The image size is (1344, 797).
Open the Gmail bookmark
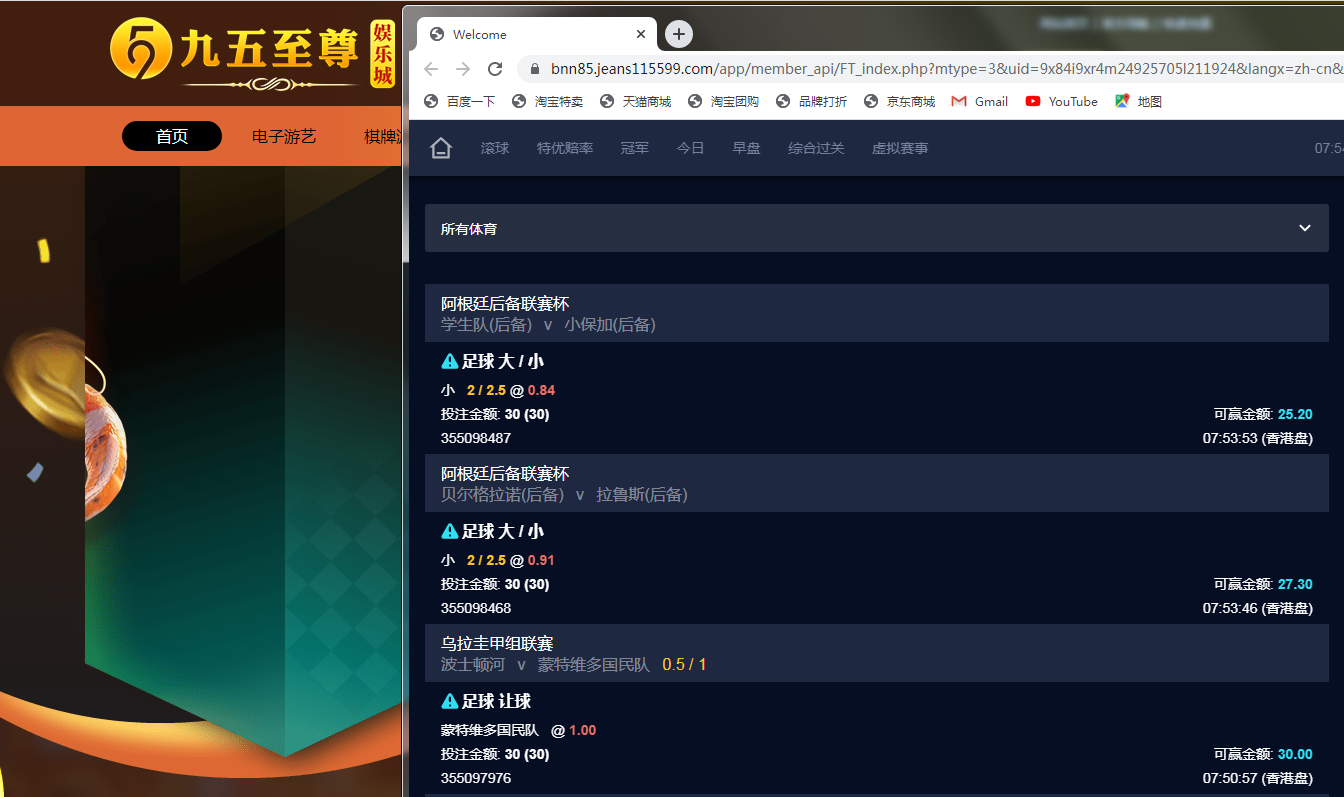[980, 101]
